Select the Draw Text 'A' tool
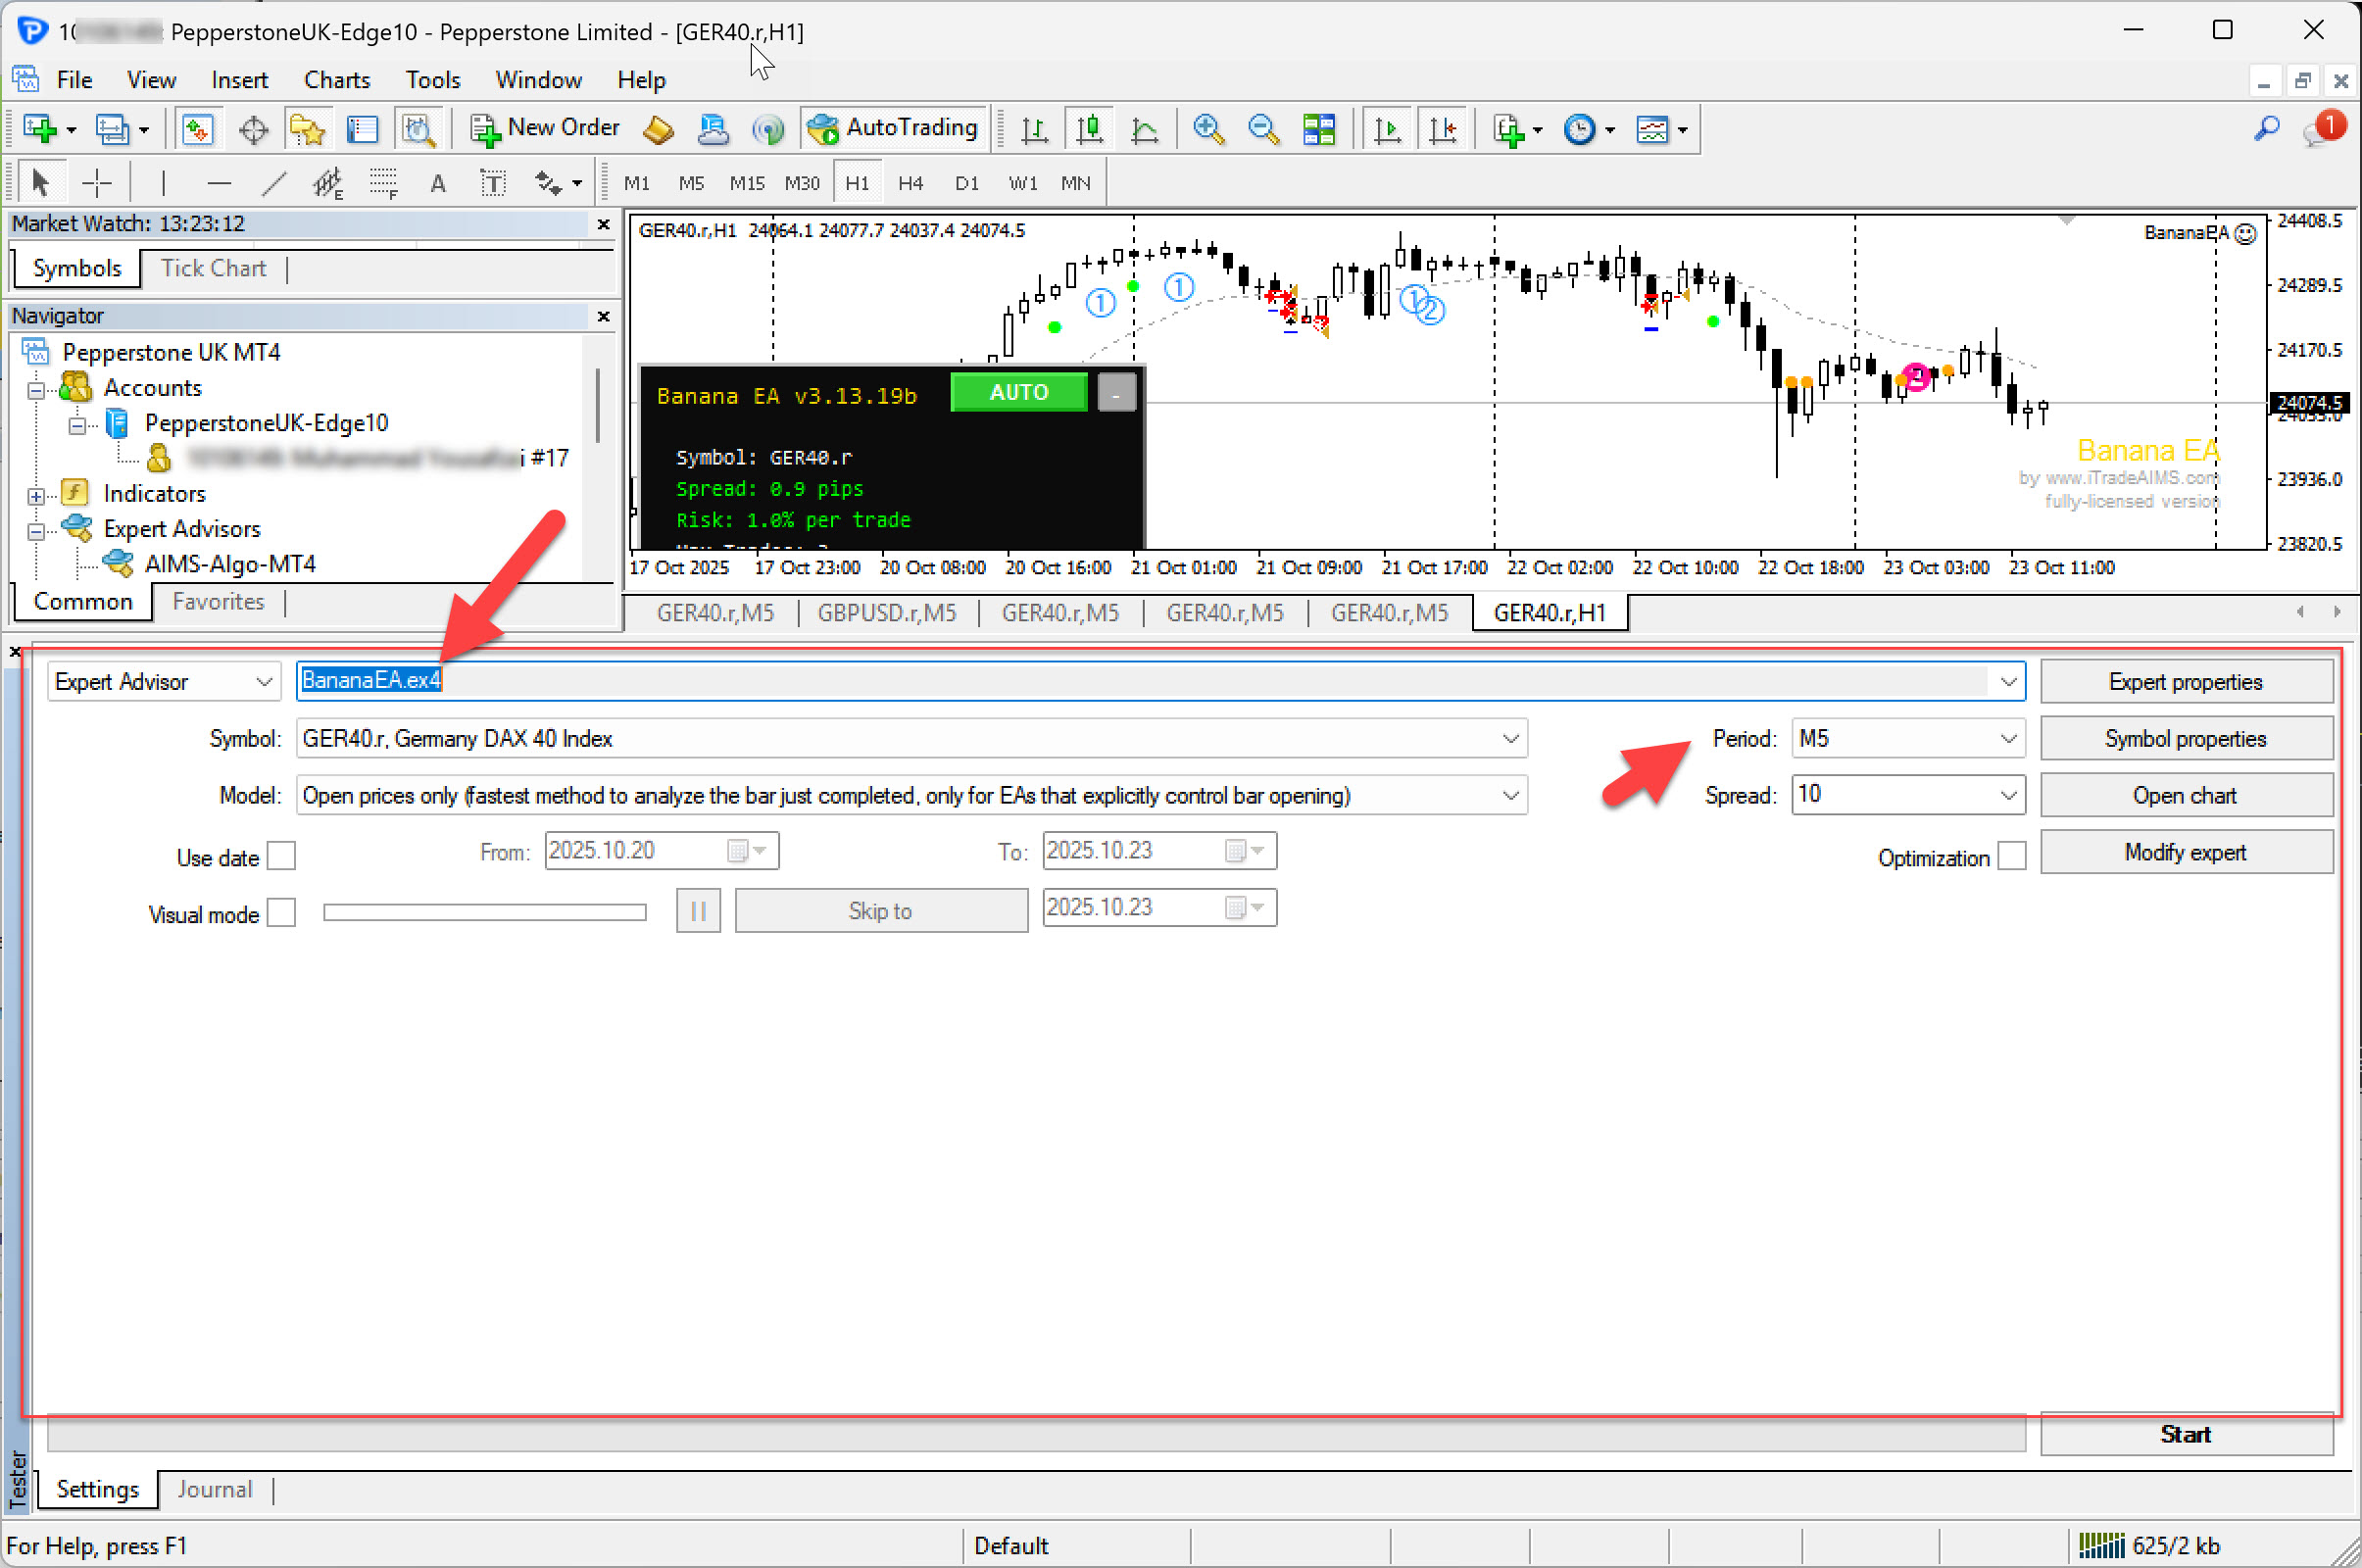 point(437,183)
